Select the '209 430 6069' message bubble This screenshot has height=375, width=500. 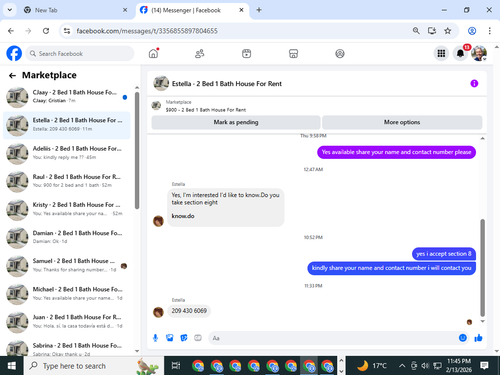point(189,311)
